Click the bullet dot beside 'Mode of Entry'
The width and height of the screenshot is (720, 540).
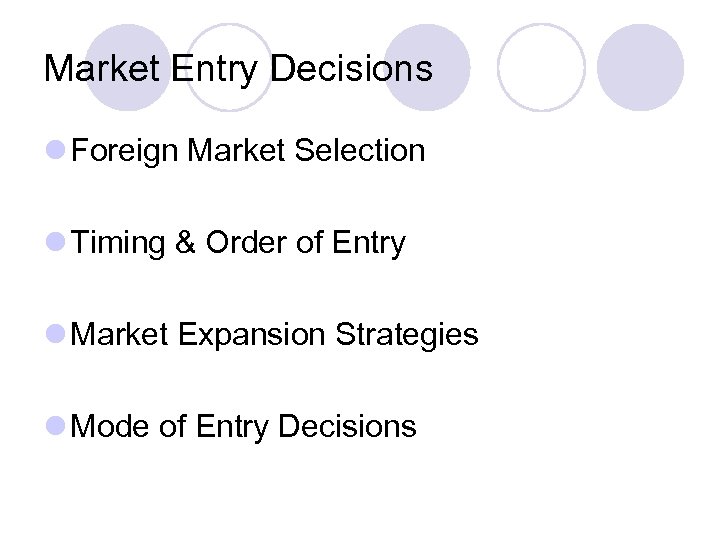click(x=56, y=427)
